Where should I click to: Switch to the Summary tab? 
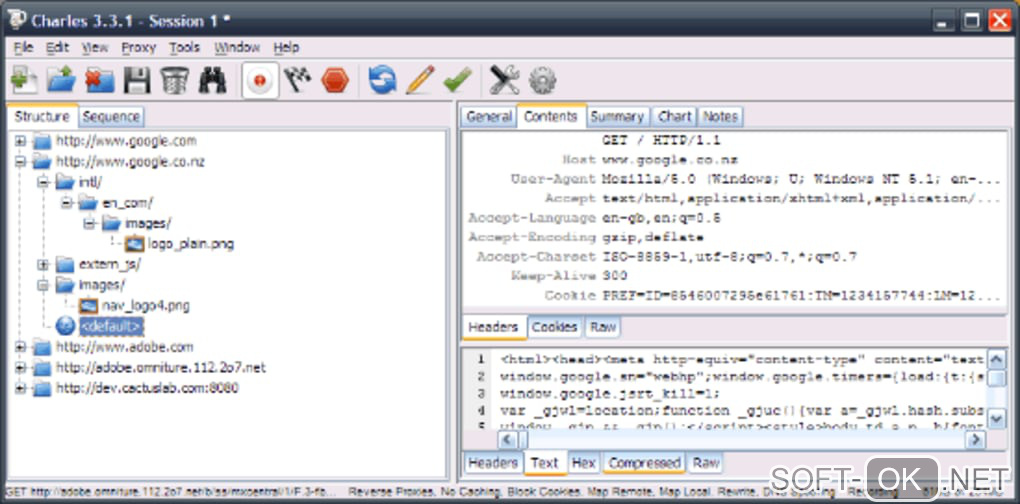[617, 117]
